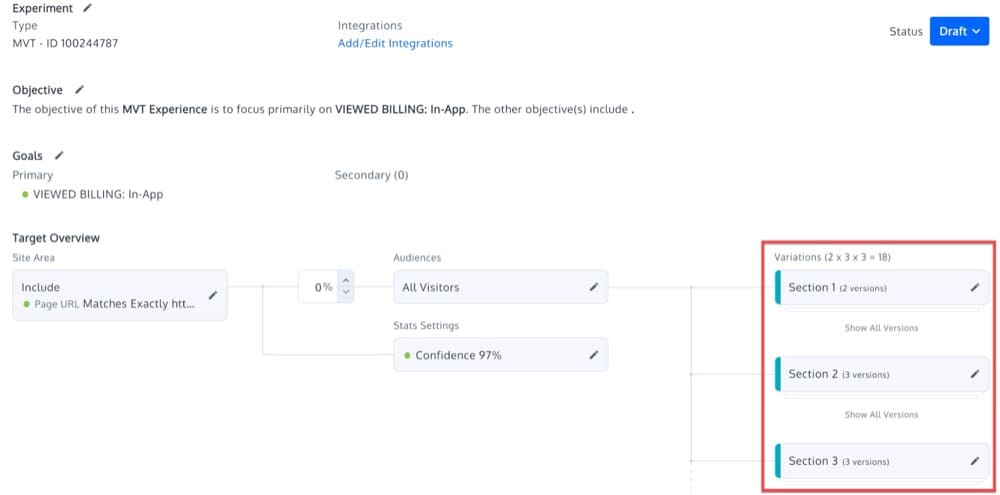
Task: Show All Versions under Section 2
Action: 881,415
